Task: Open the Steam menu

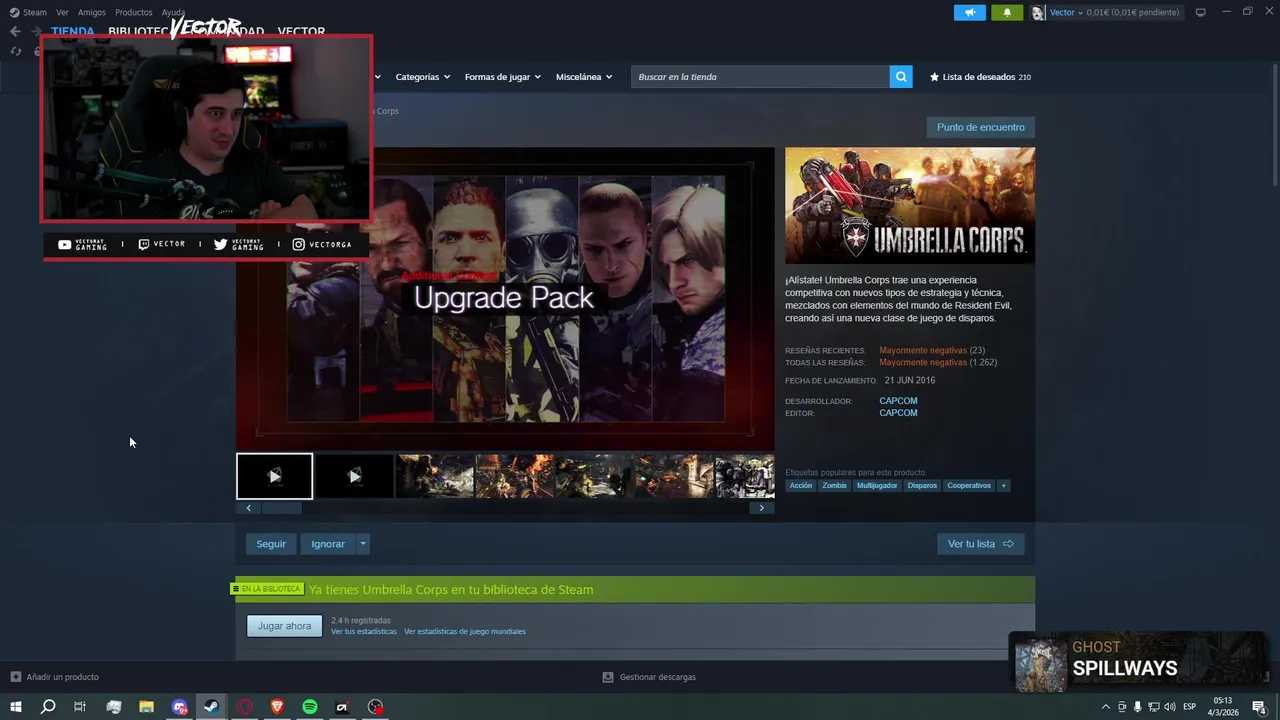Action: tap(28, 12)
